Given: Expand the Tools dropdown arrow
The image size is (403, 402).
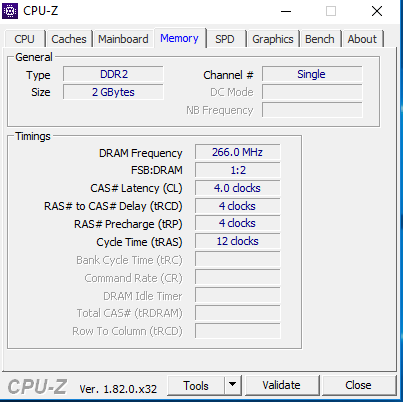Looking at the screenshot, I should tap(233, 385).
